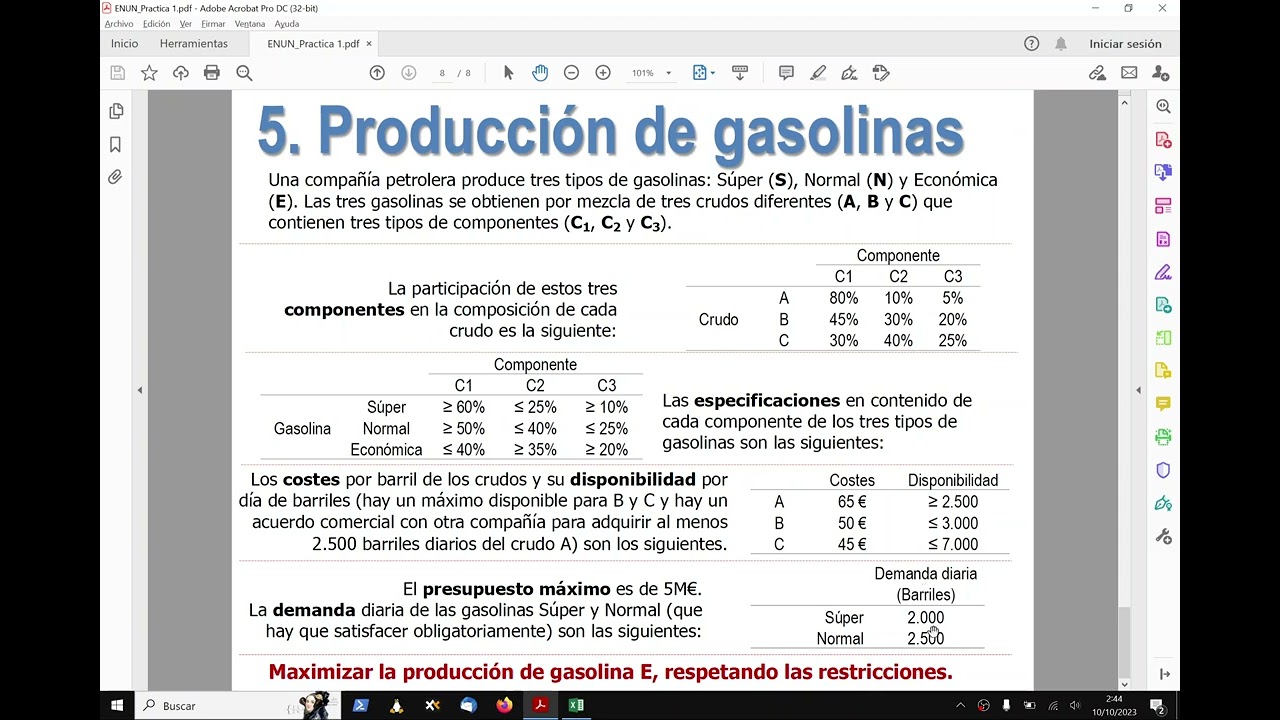Print the document with printer icon
Image resolution: width=1280 pixels, height=720 pixels.
tap(212, 73)
